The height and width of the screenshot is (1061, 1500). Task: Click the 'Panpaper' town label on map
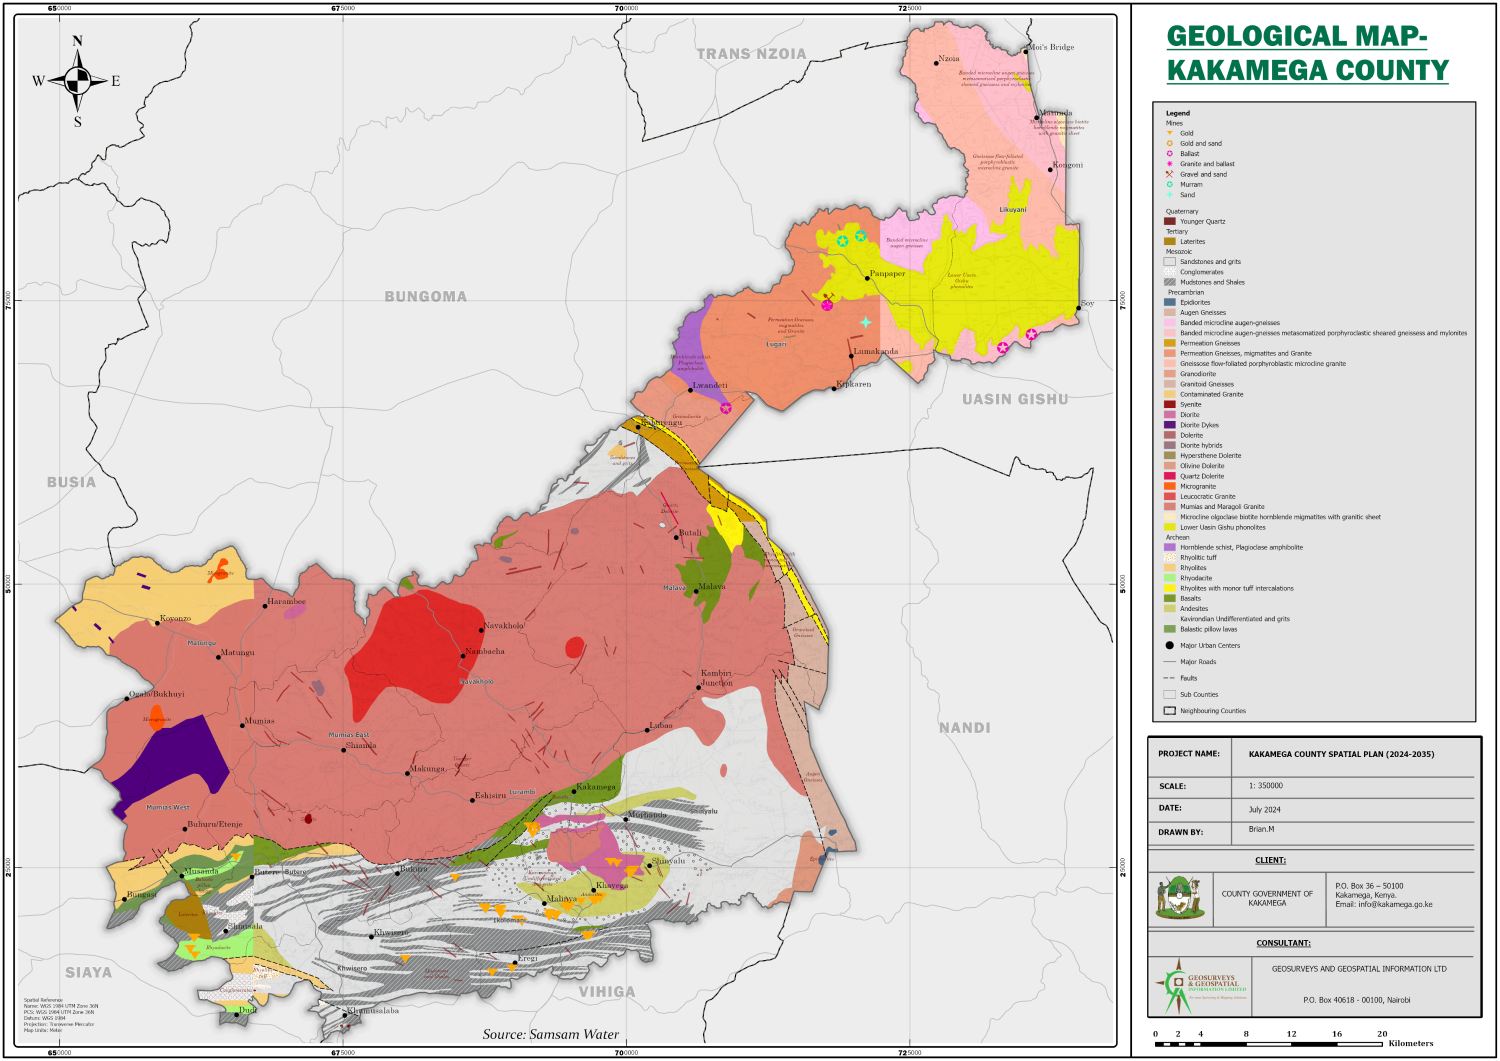888,273
